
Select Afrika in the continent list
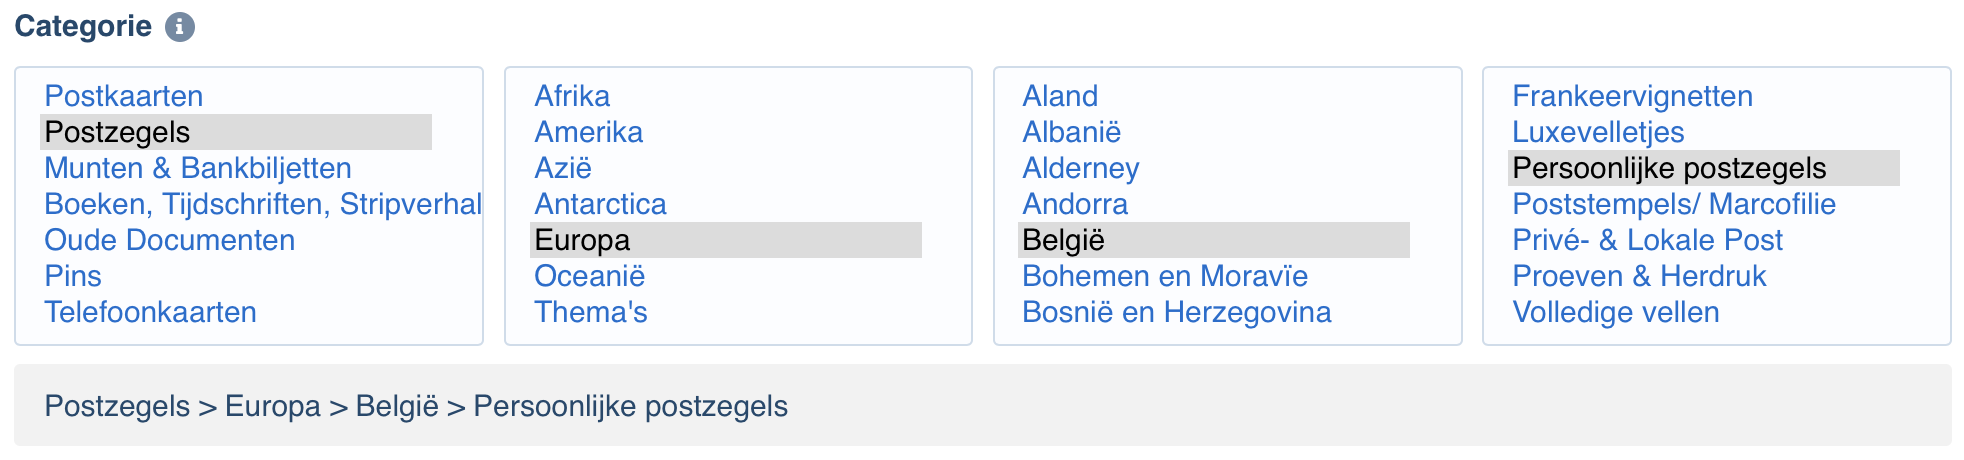pyautogui.click(x=572, y=96)
